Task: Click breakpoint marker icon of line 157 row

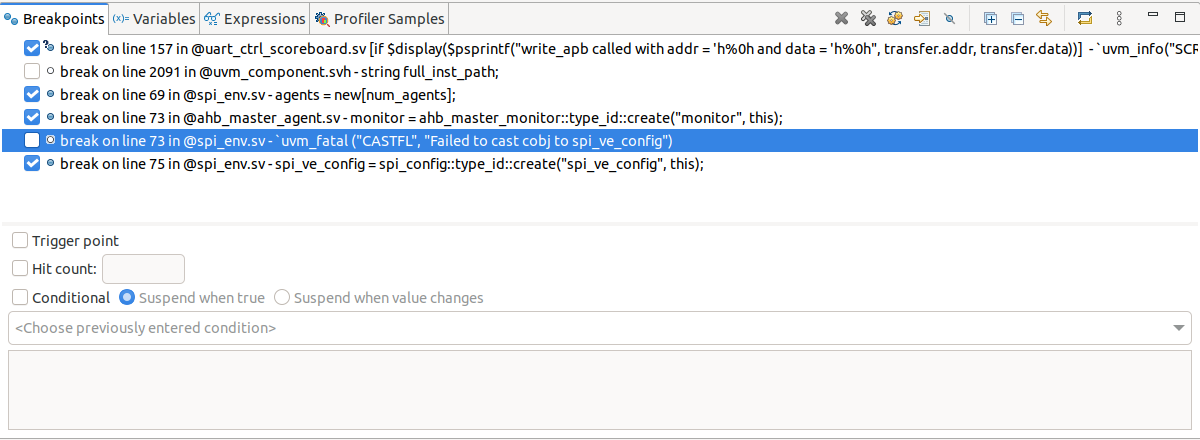Action: pyautogui.click(x=50, y=47)
